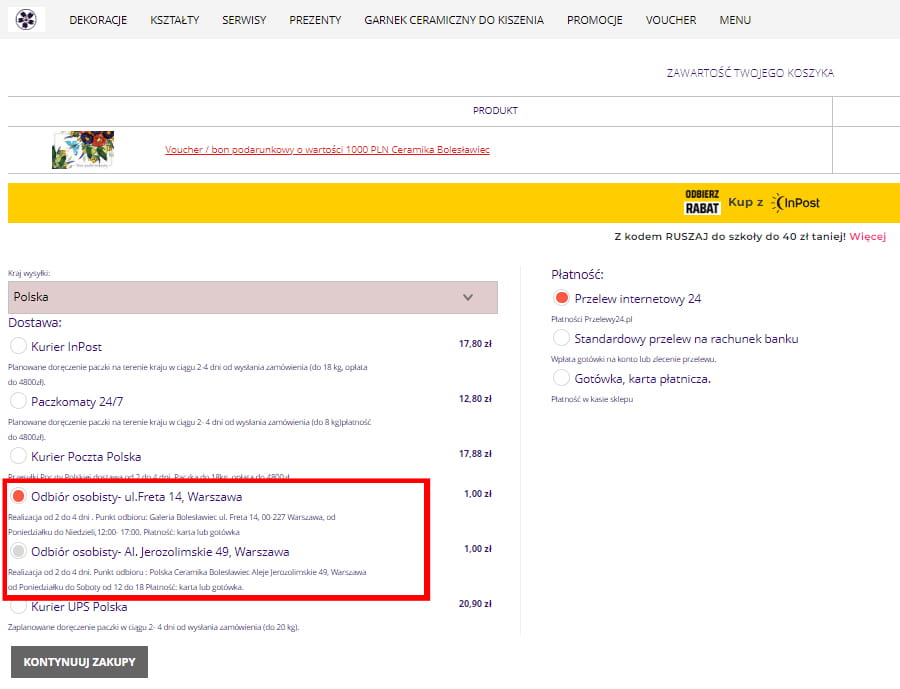Click the ZAWARTOŚĆ TWOJEGO KOSZYKA heading
This screenshot has width=900, height=689.
[750, 73]
